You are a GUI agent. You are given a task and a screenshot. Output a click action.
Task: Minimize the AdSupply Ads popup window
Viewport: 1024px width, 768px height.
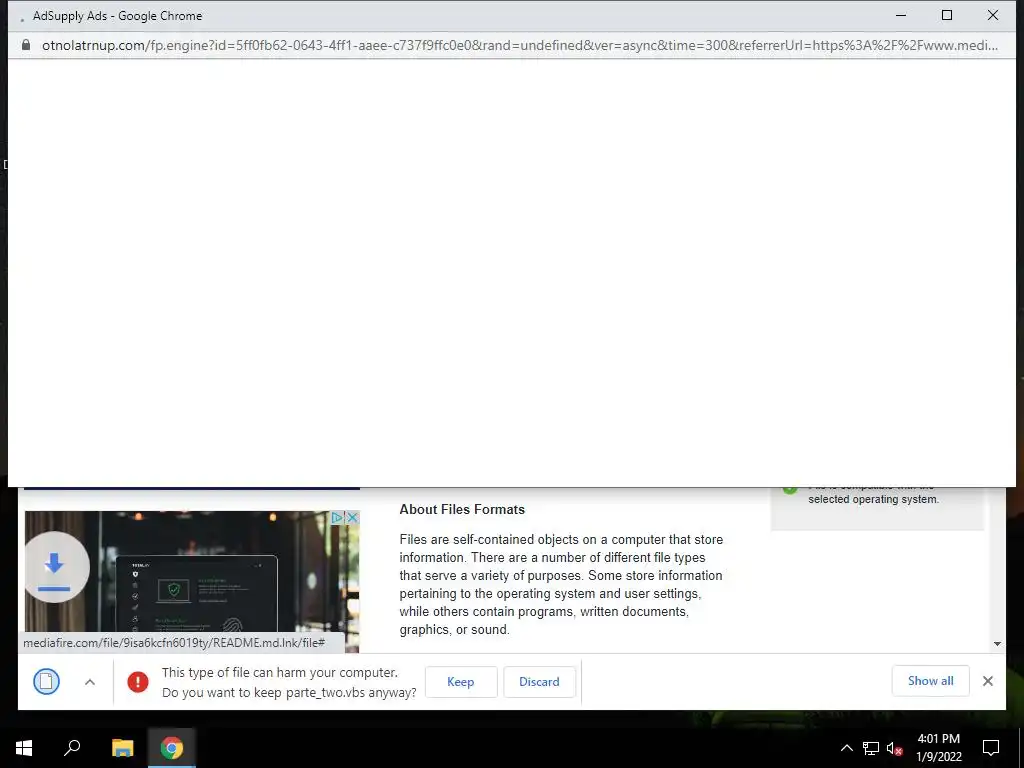coord(901,15)
